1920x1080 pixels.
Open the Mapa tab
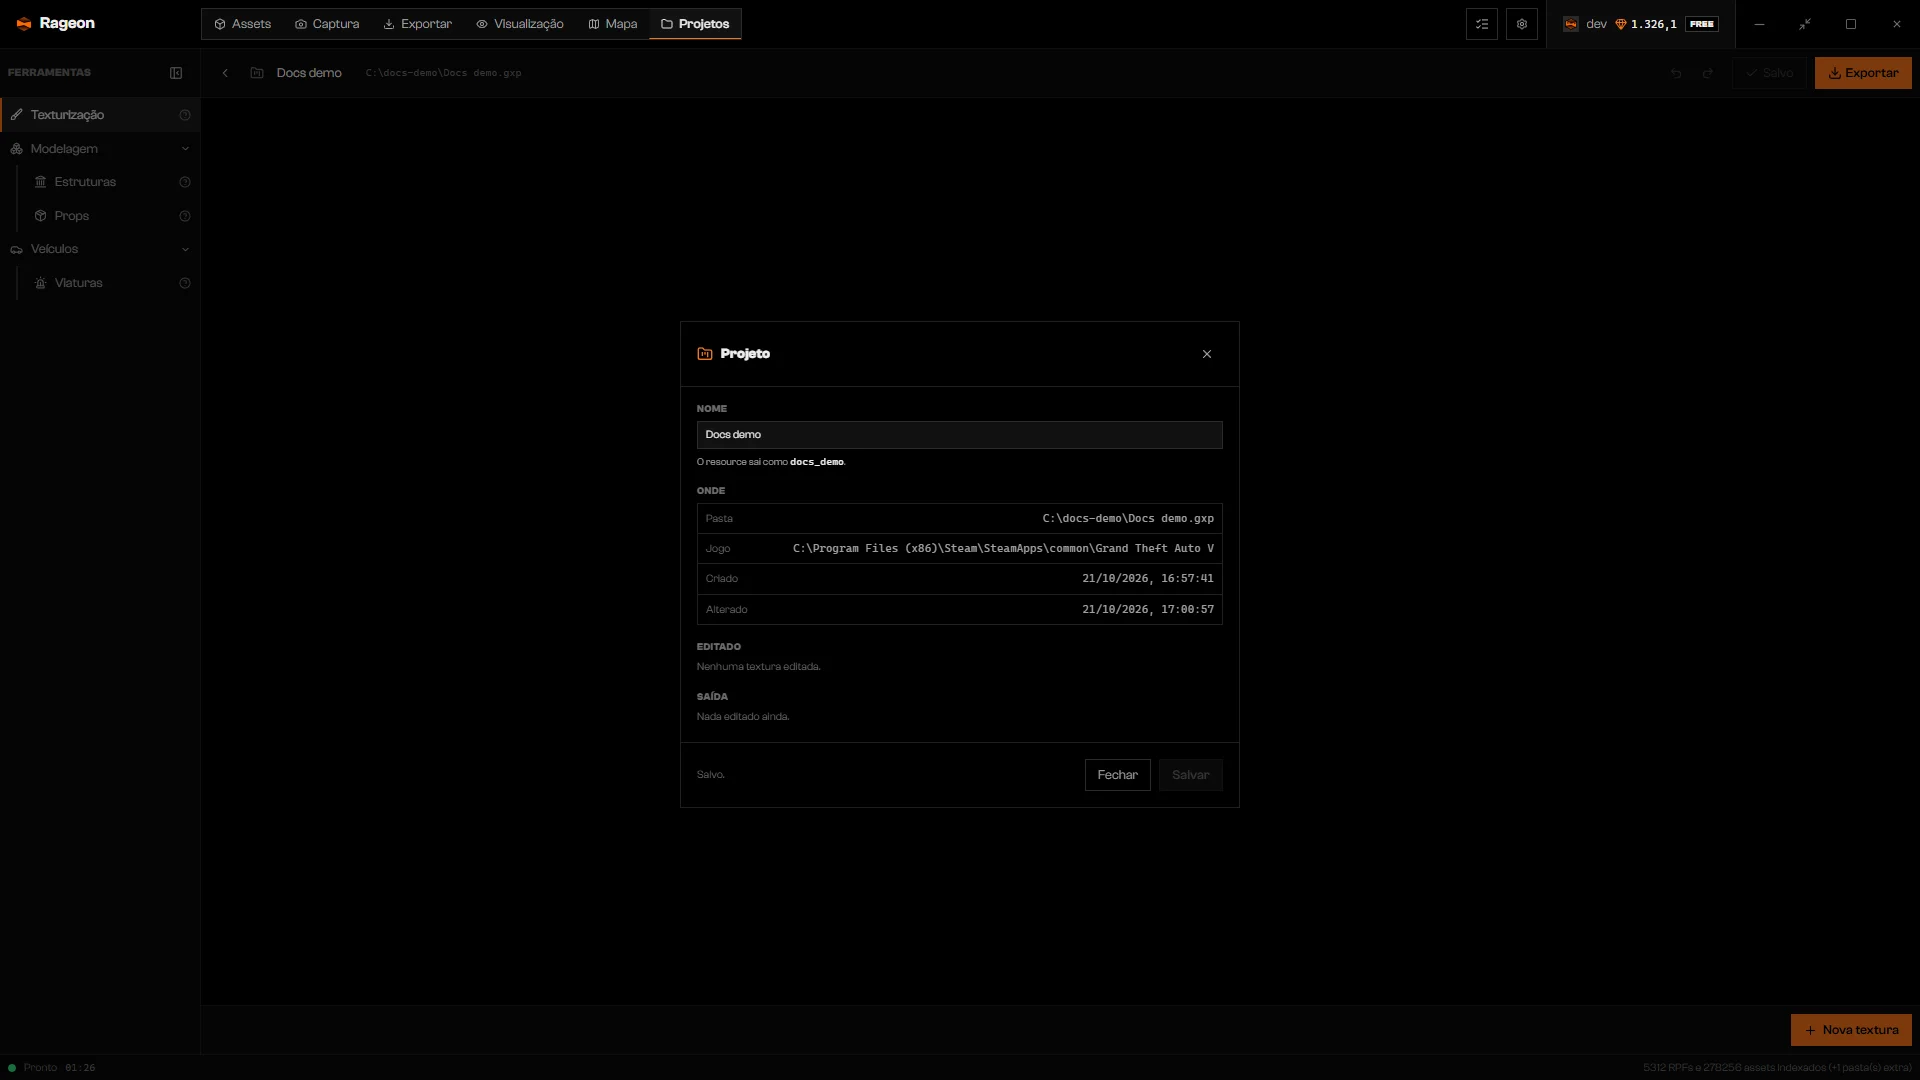(x=613, y=24)
